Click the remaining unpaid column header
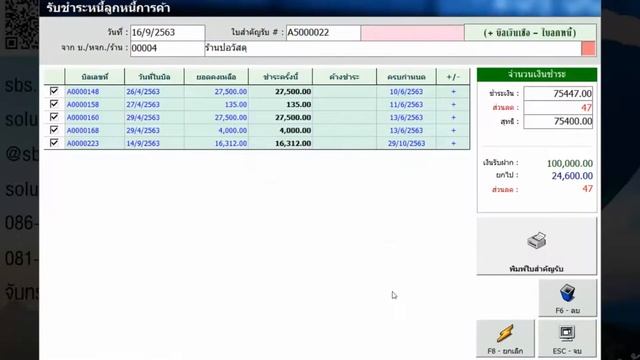This screenshot has height=360, width=640. tap(344, 77)
